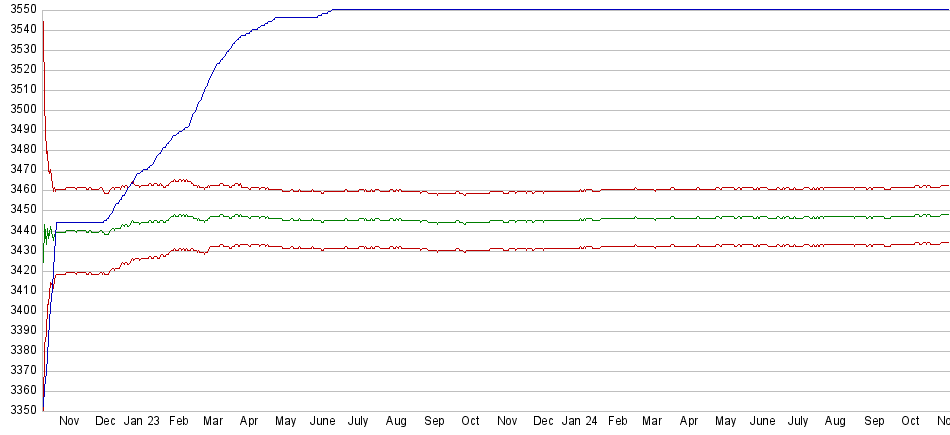Click the 3400 y-axis tick label
Screen dimensions: 950x435
[x=18, y=310]
